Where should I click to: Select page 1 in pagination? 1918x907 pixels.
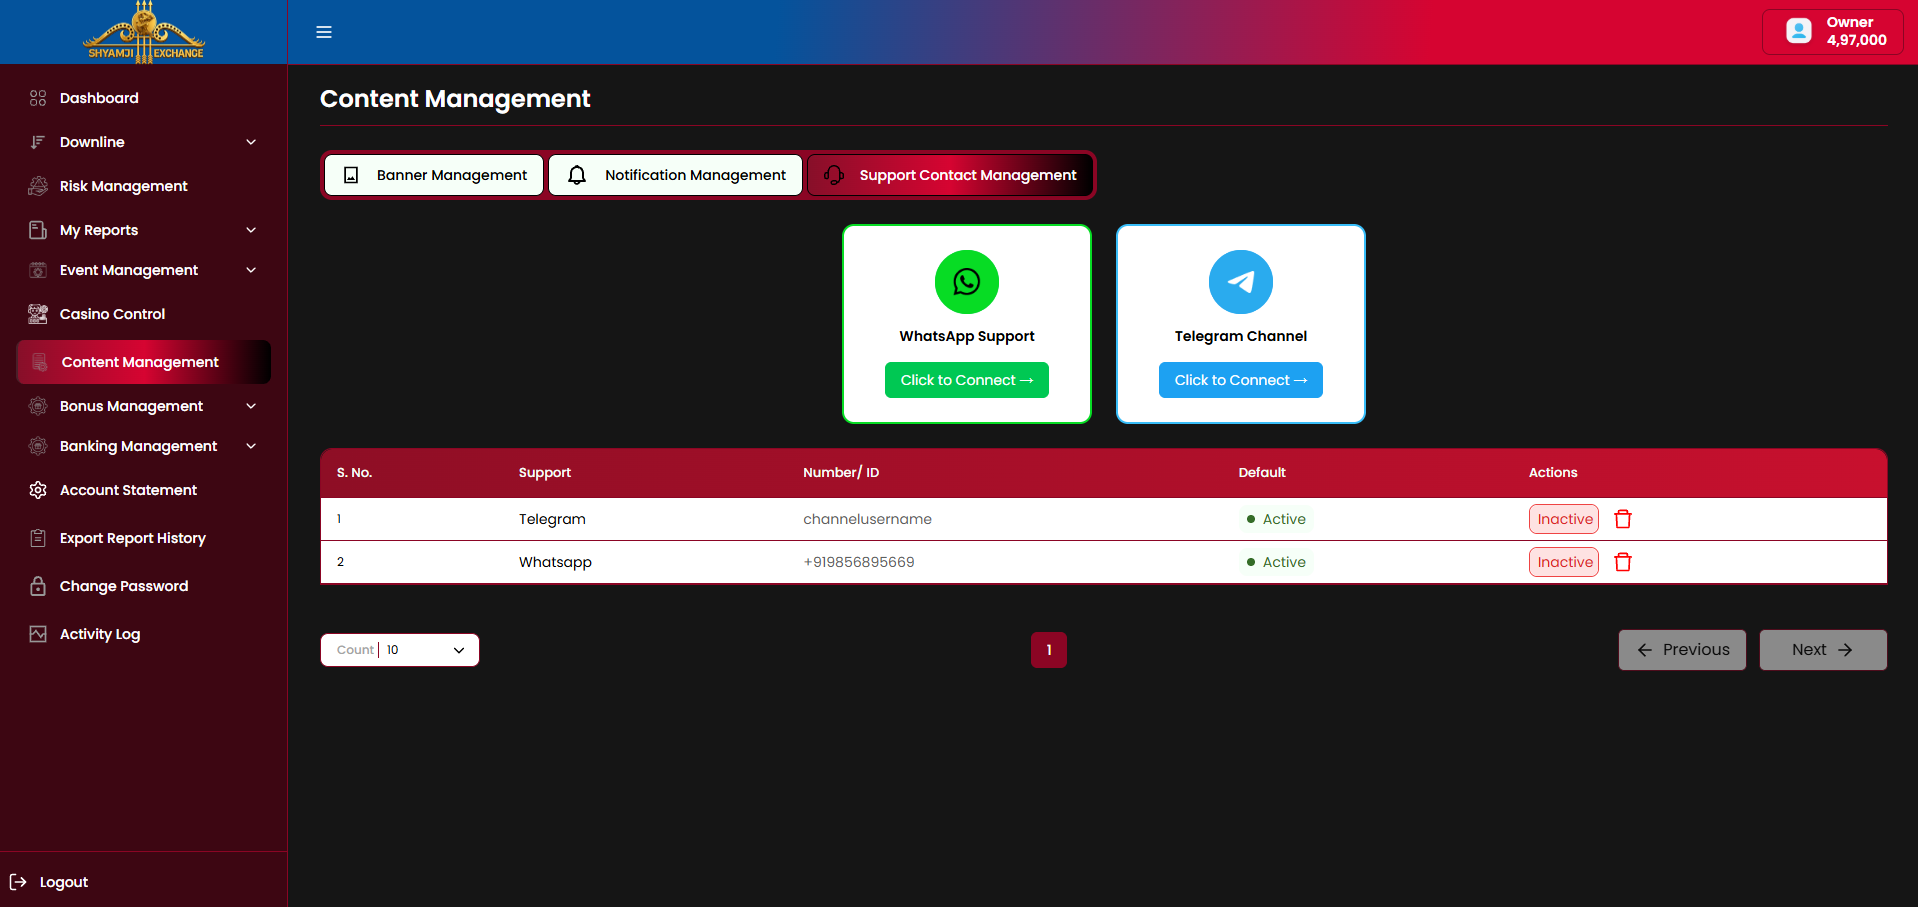pyautogui.click(x=1049, y=650)
